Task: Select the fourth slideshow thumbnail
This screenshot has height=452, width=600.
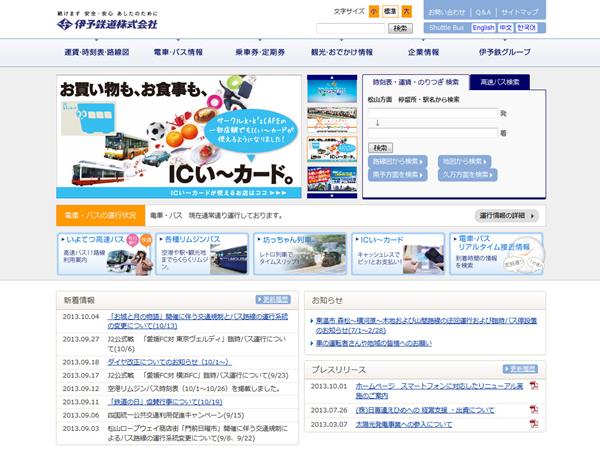Action: [332, 179]
